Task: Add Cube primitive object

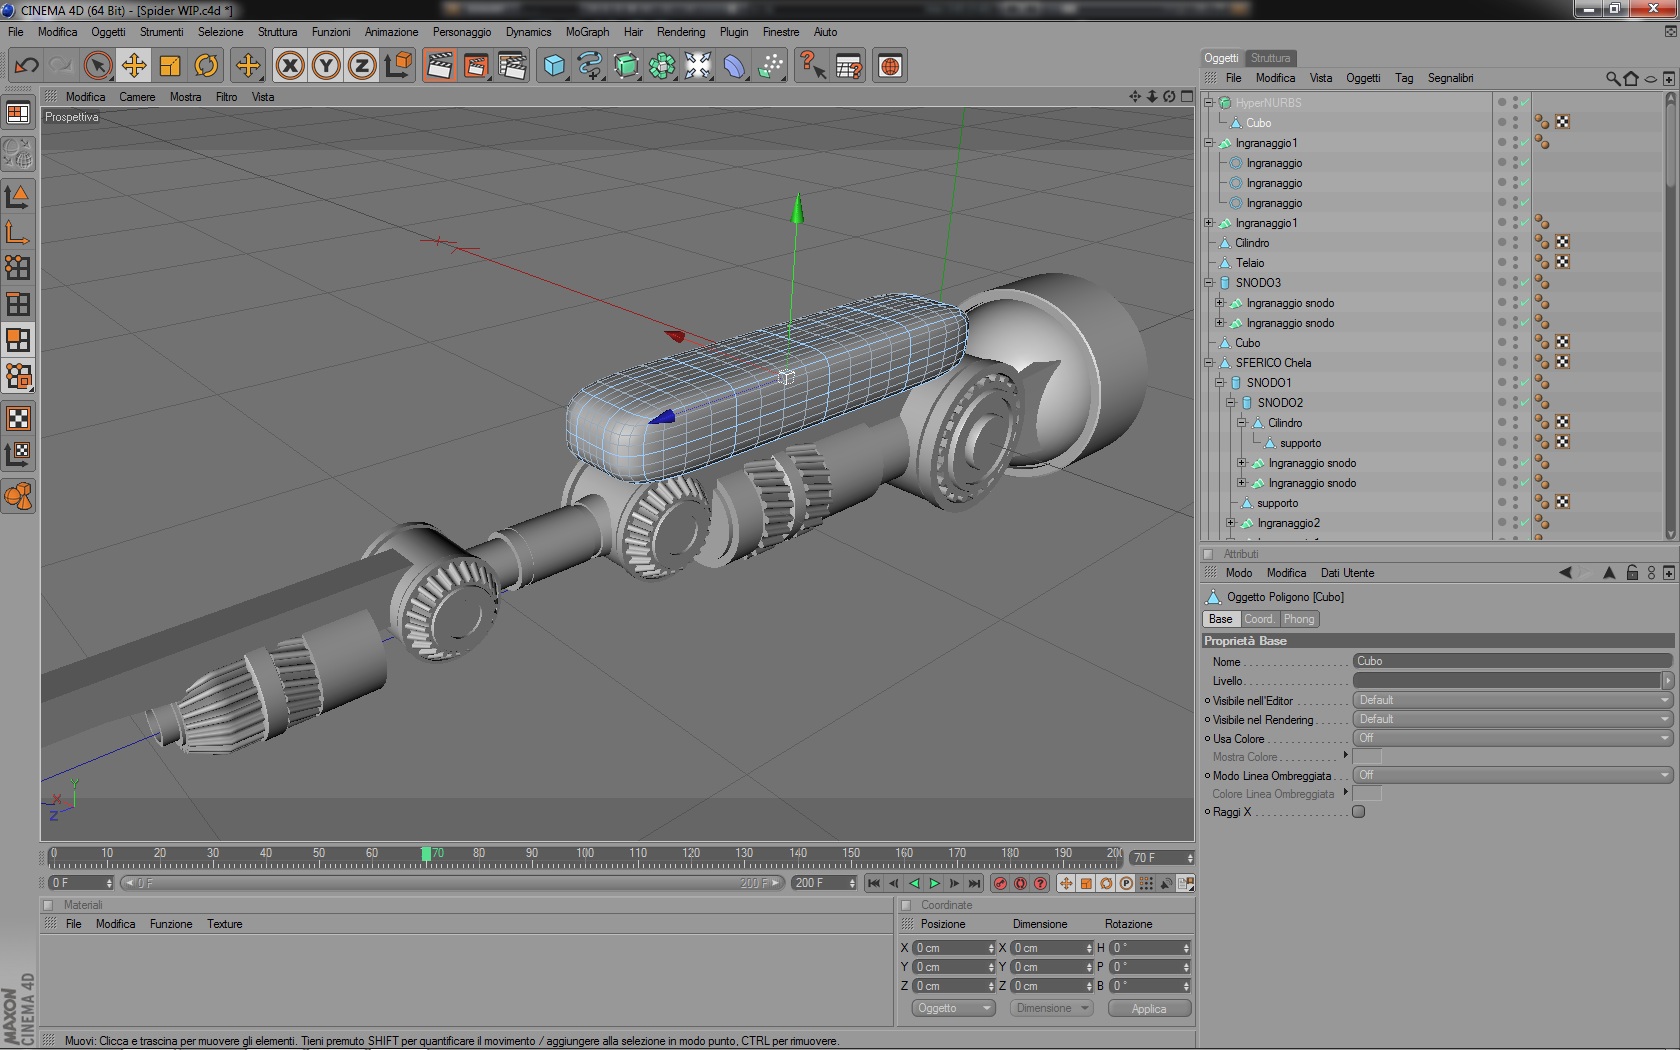Action: [x=554, y=66]
